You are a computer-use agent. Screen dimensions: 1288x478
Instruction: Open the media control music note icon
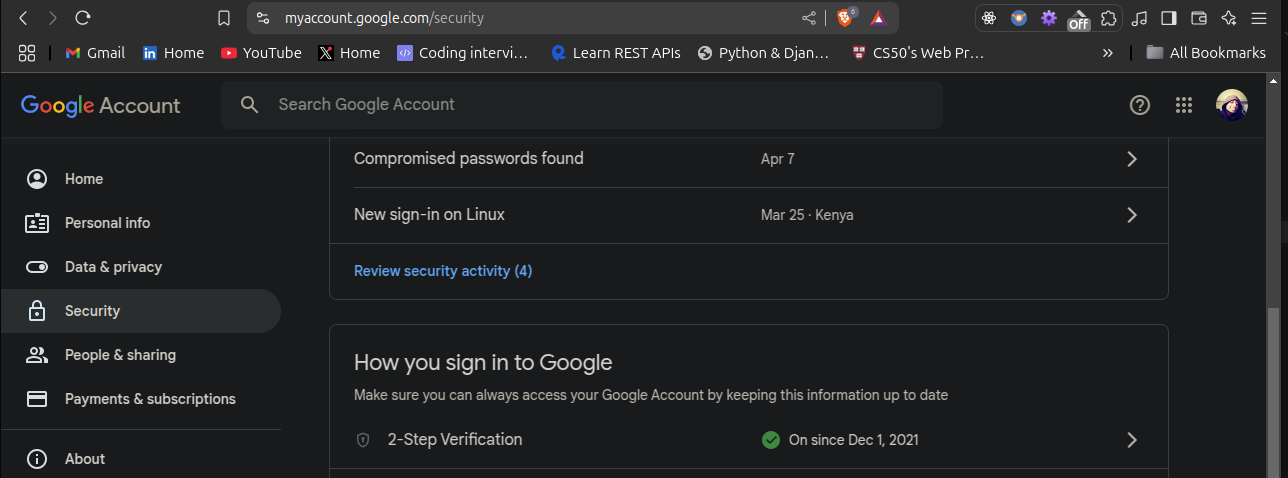(x=1139, y=18)
